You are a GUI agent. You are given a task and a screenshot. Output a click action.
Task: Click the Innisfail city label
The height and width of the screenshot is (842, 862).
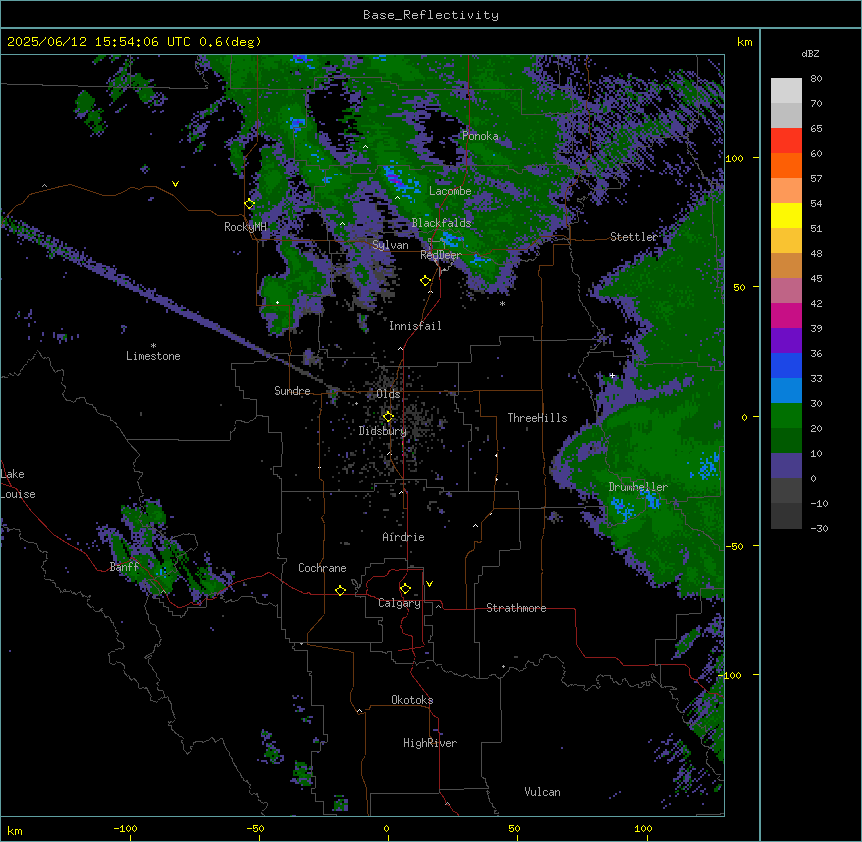coord(415,326)
